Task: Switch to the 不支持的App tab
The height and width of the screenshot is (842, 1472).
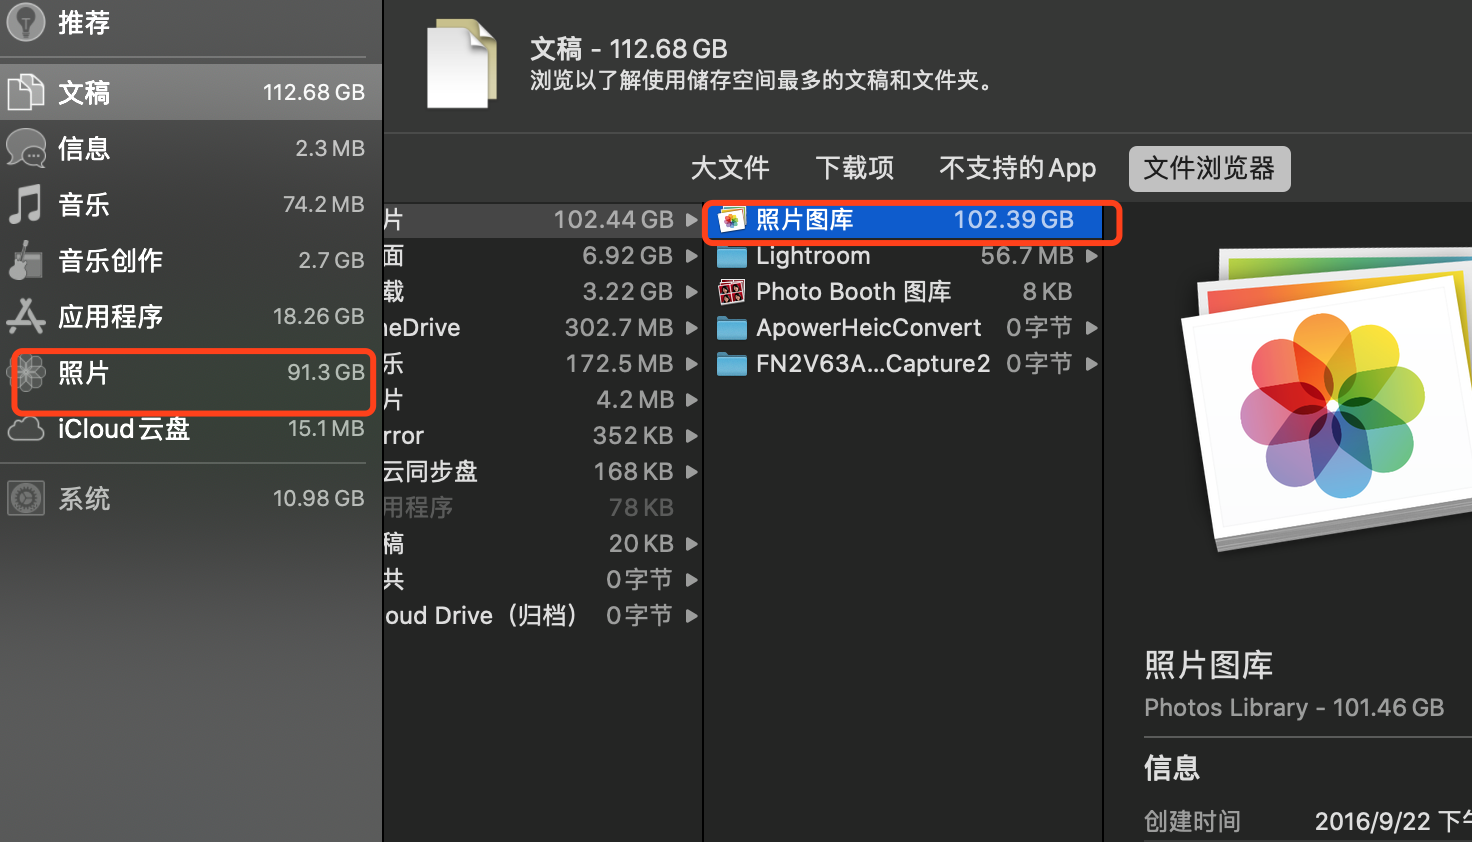Action: (1018, 168)
